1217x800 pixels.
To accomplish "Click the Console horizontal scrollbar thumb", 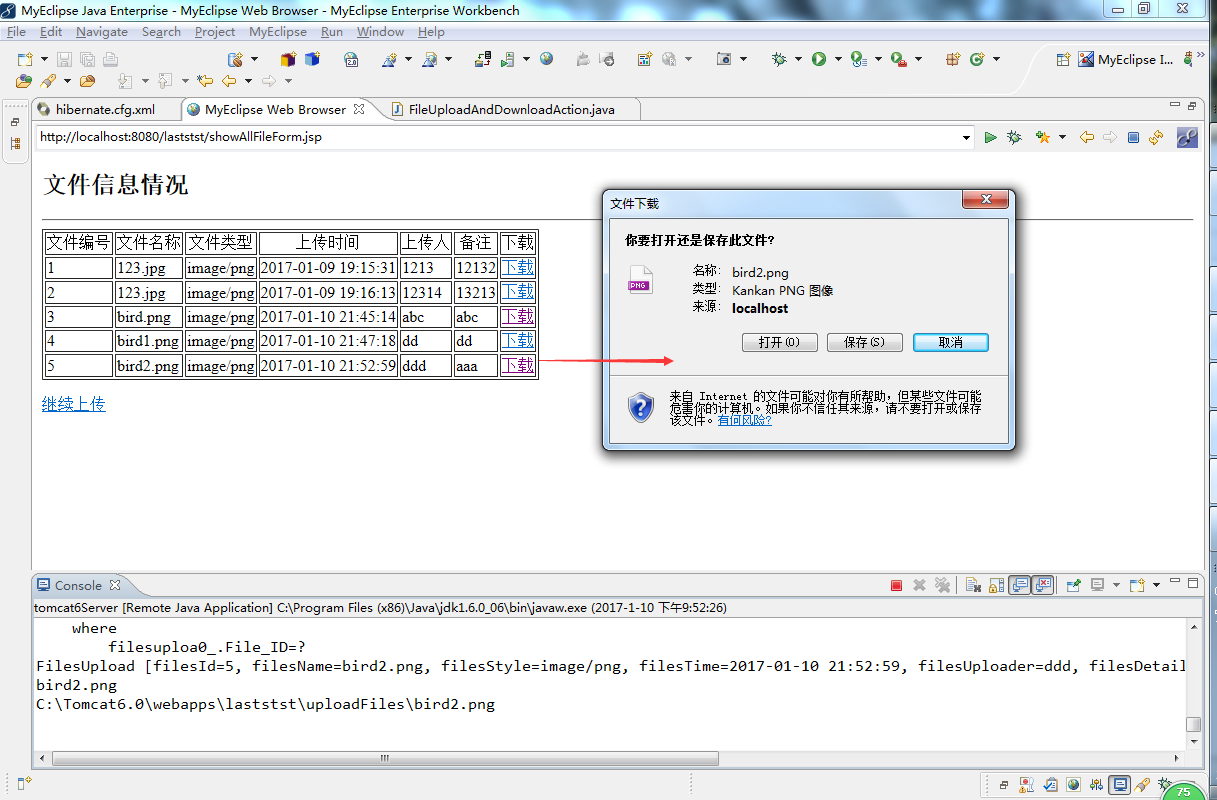I will 385,758.
